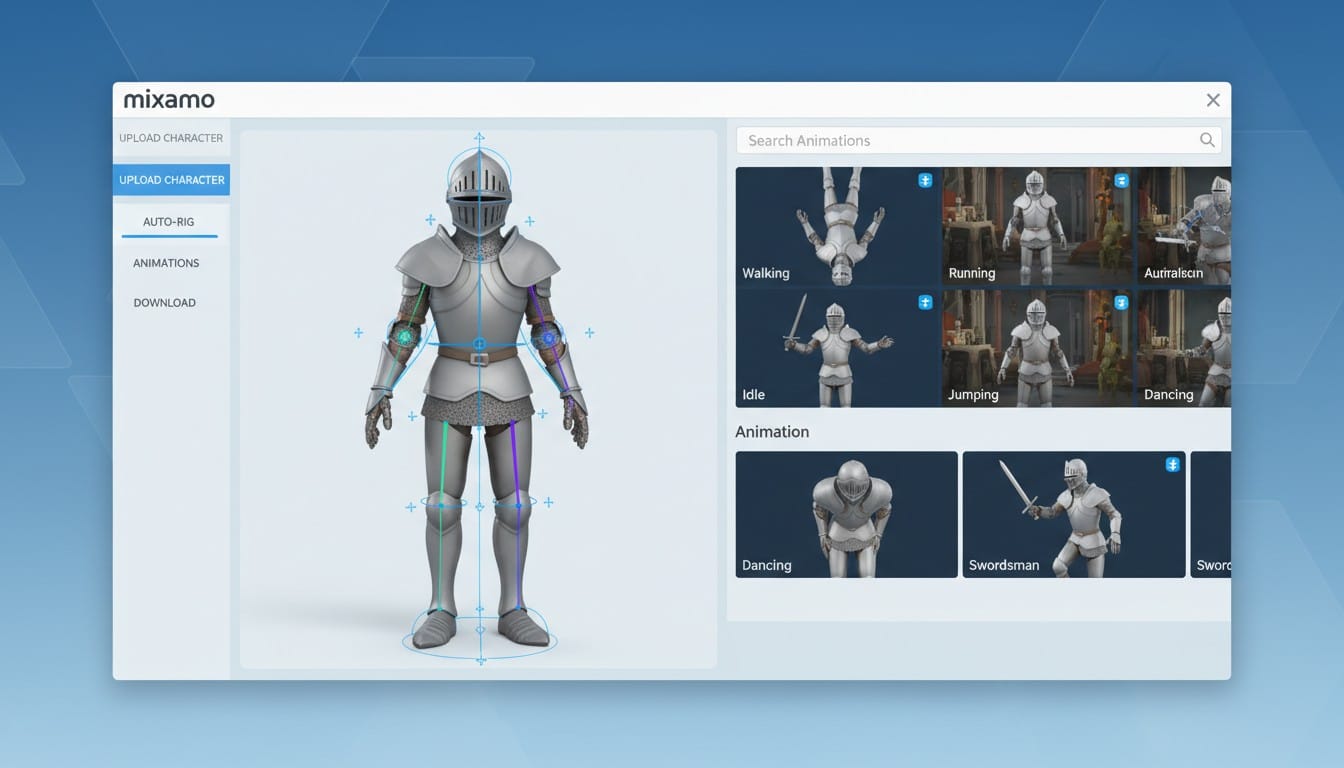Choose the Swordsman animation thumbnail
This screenshot has height=768, width=1344.
[x=1073, y=514]
